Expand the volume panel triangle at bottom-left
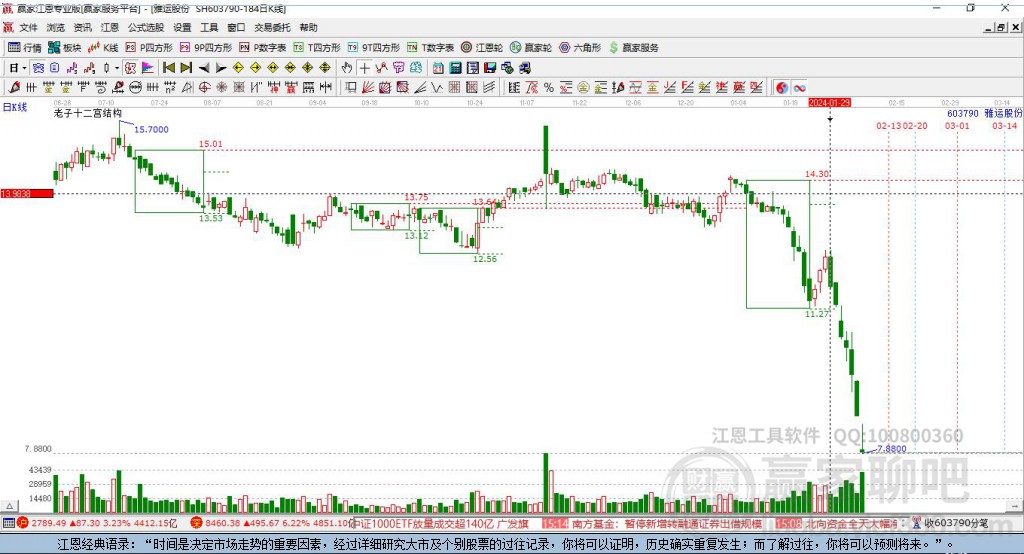This screenshot has width=1024, height=554. tap(10, 506)
